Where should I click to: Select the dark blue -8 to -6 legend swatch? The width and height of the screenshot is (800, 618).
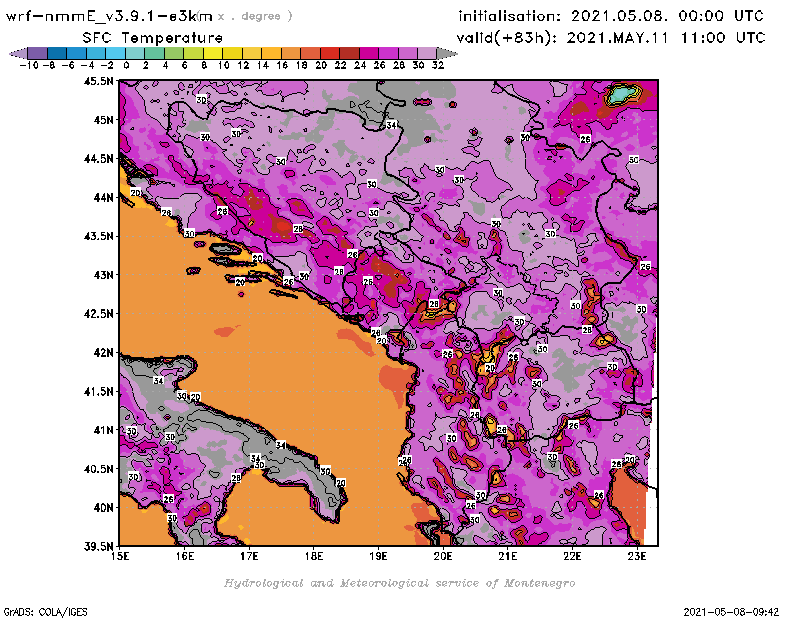58,53
